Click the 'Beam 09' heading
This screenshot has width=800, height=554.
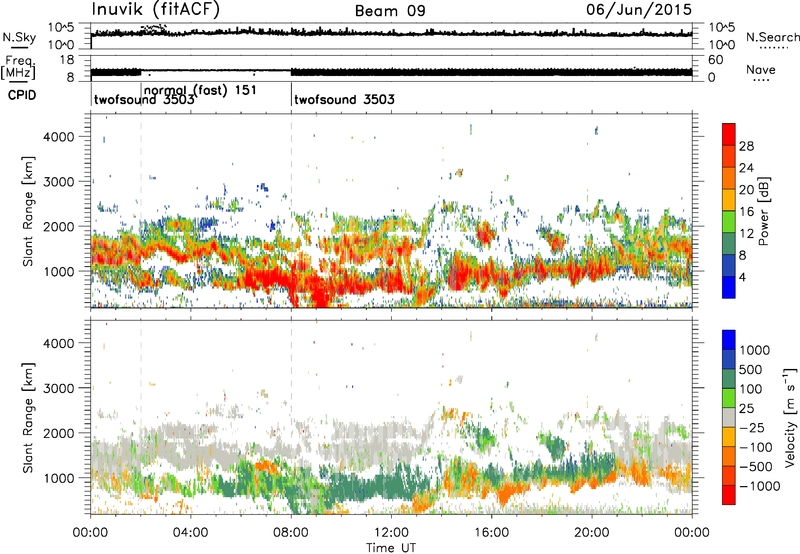390,11
